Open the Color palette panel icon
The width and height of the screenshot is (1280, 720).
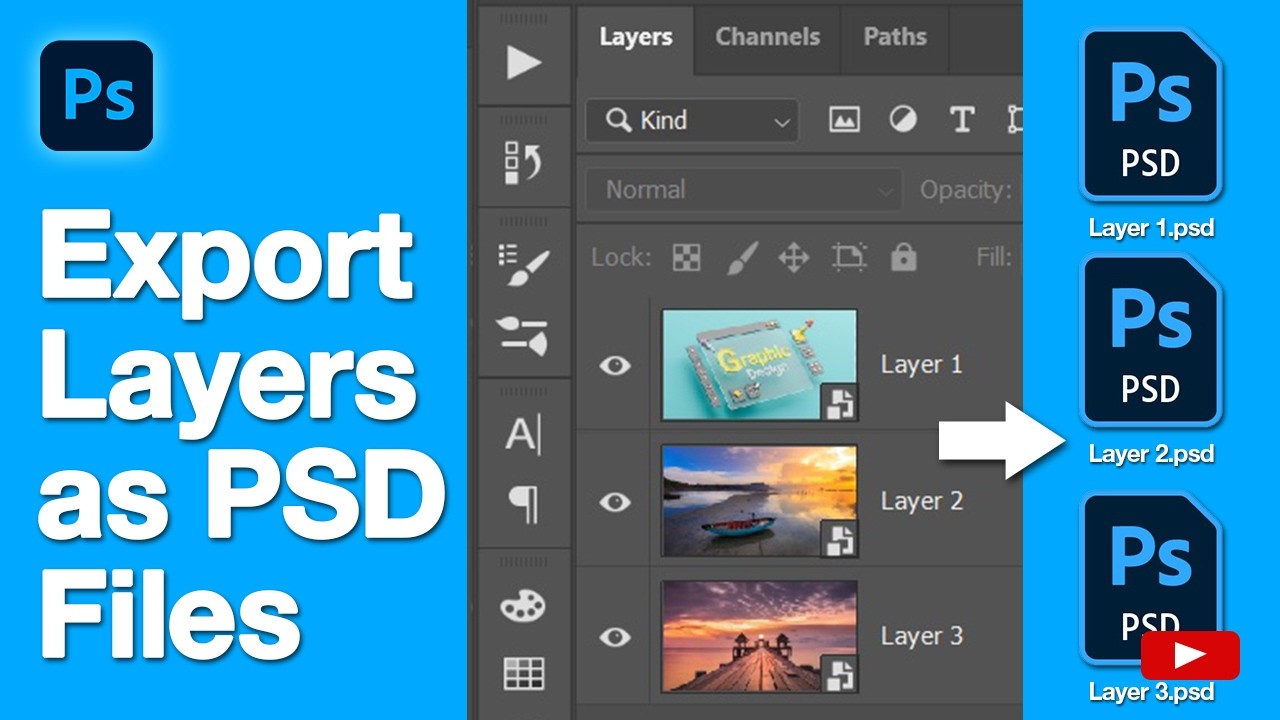[524, 606]
